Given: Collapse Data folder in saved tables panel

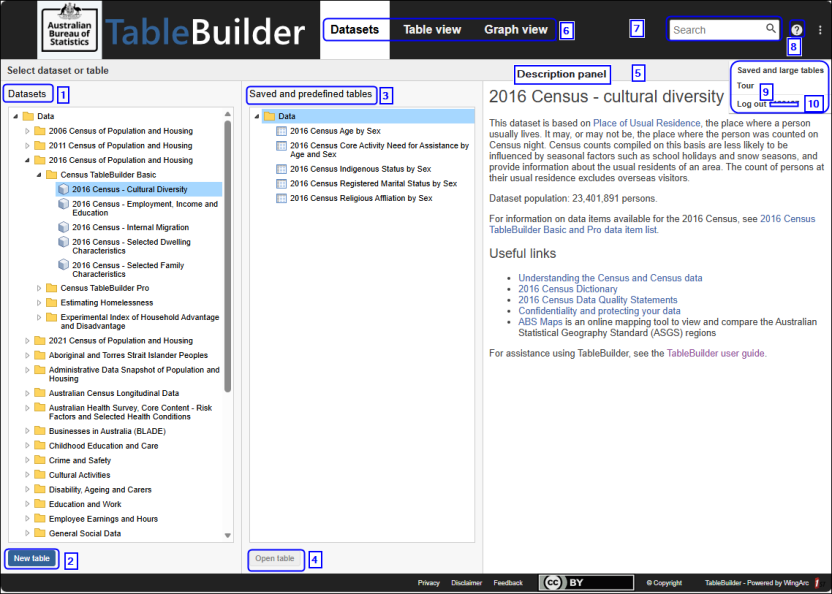Looking at the screenshot, I should 257,116.
